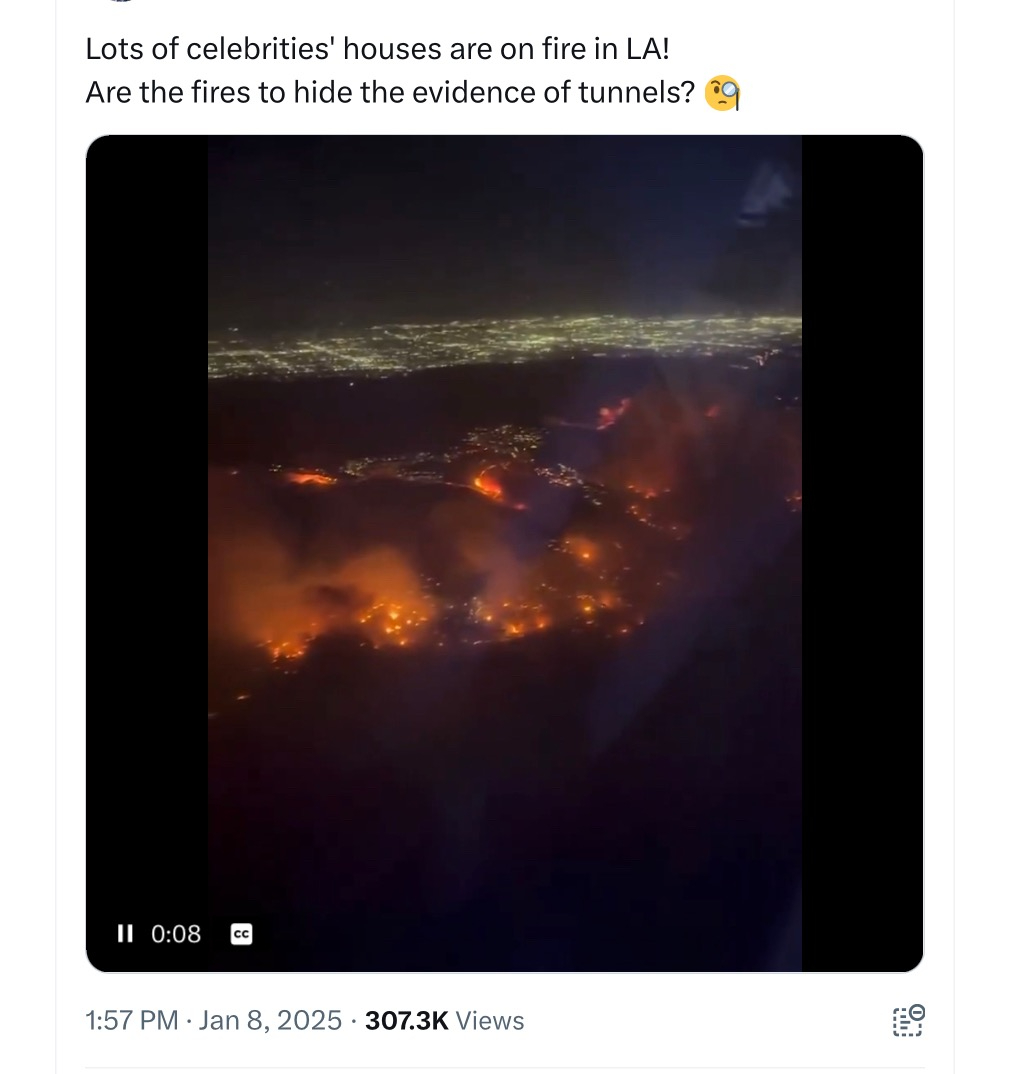Click the pause bars to resume playback
Image resolution: width=1020 pixels, height=1074 pixels.
(124, 933)
